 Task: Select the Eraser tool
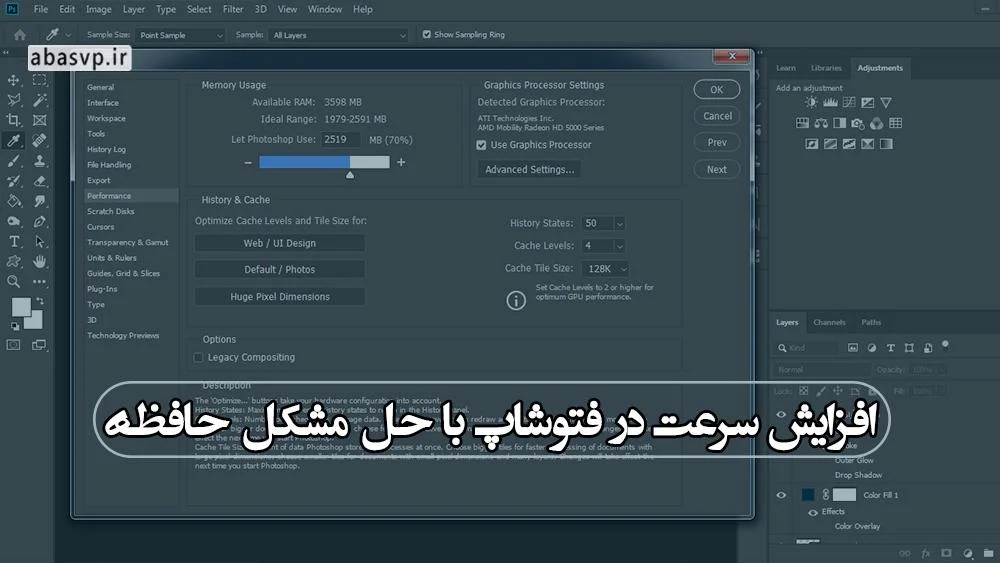point(40,181)
